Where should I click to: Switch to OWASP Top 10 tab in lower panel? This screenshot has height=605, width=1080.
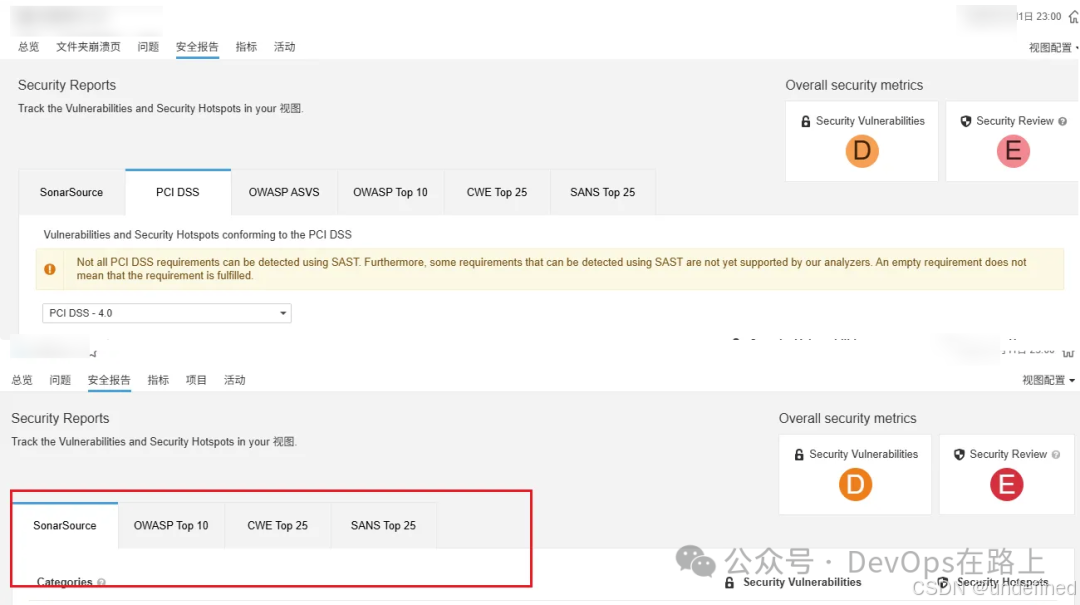click(x=171, y=526)
